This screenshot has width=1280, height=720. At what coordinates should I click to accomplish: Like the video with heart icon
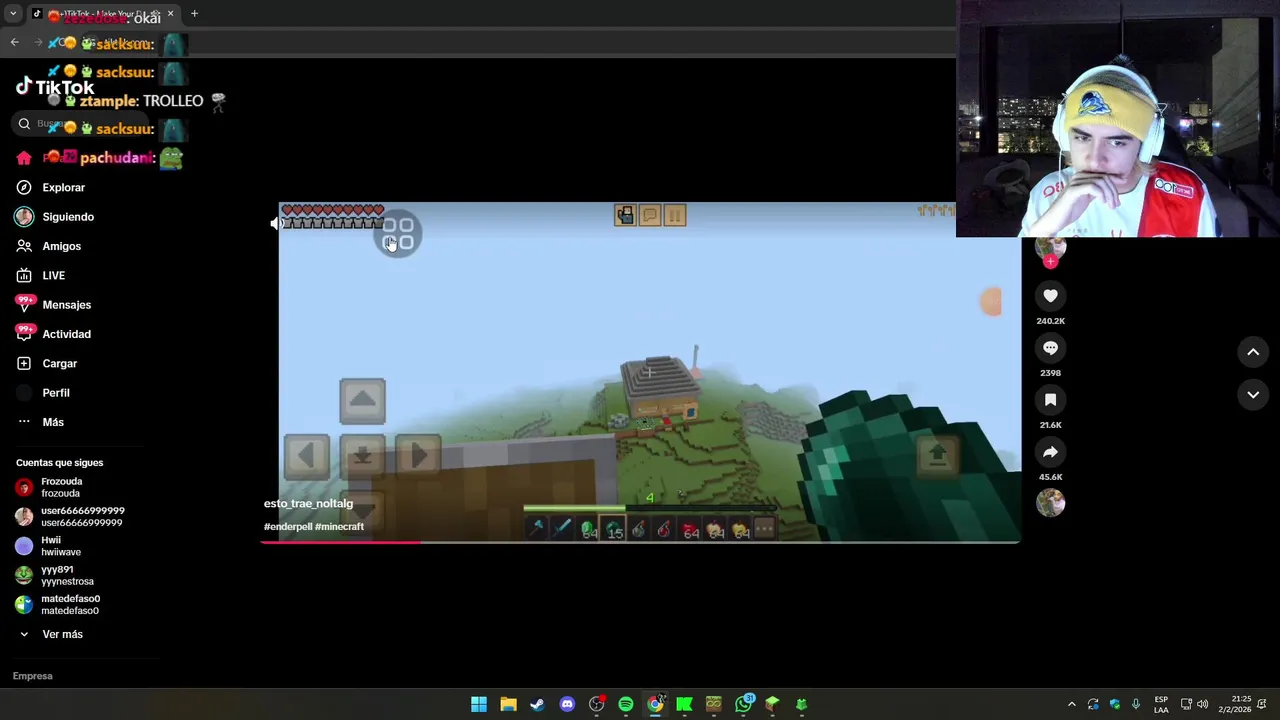[x=1050, y=296]
